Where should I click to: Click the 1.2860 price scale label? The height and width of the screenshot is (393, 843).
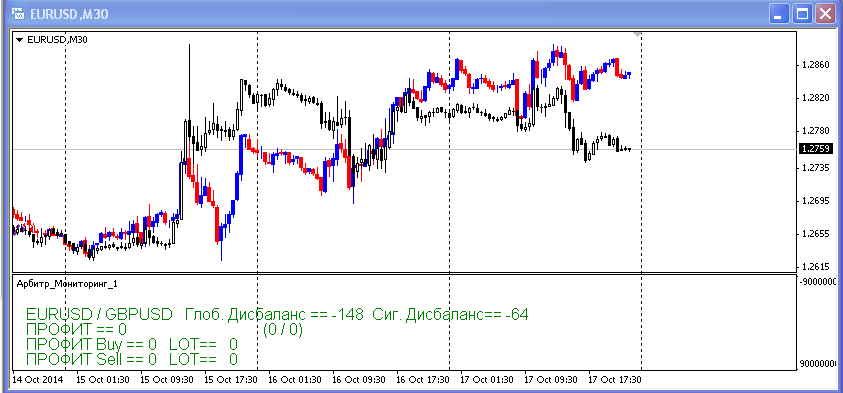pos(816,65)
